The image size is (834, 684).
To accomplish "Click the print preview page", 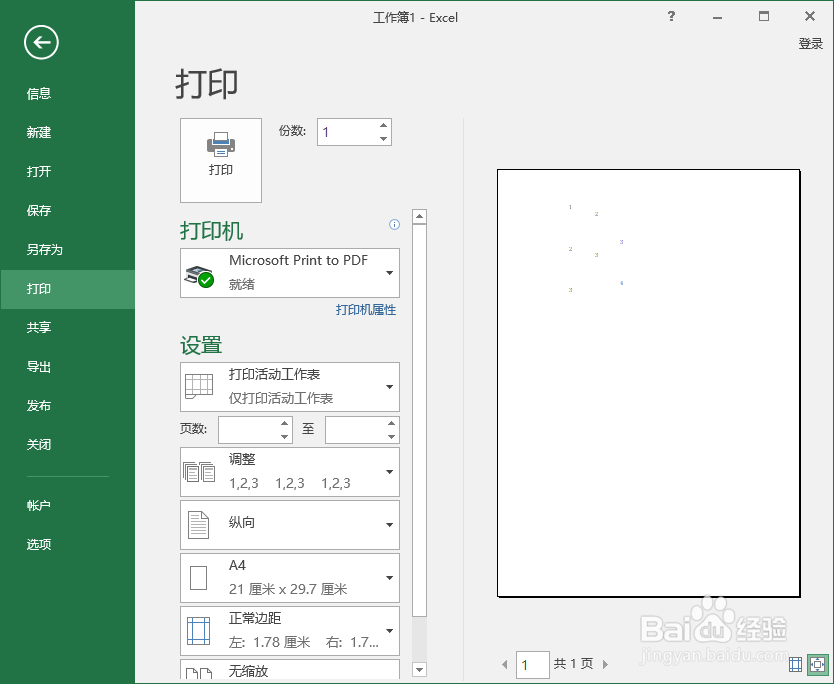I will coord(648,383).
